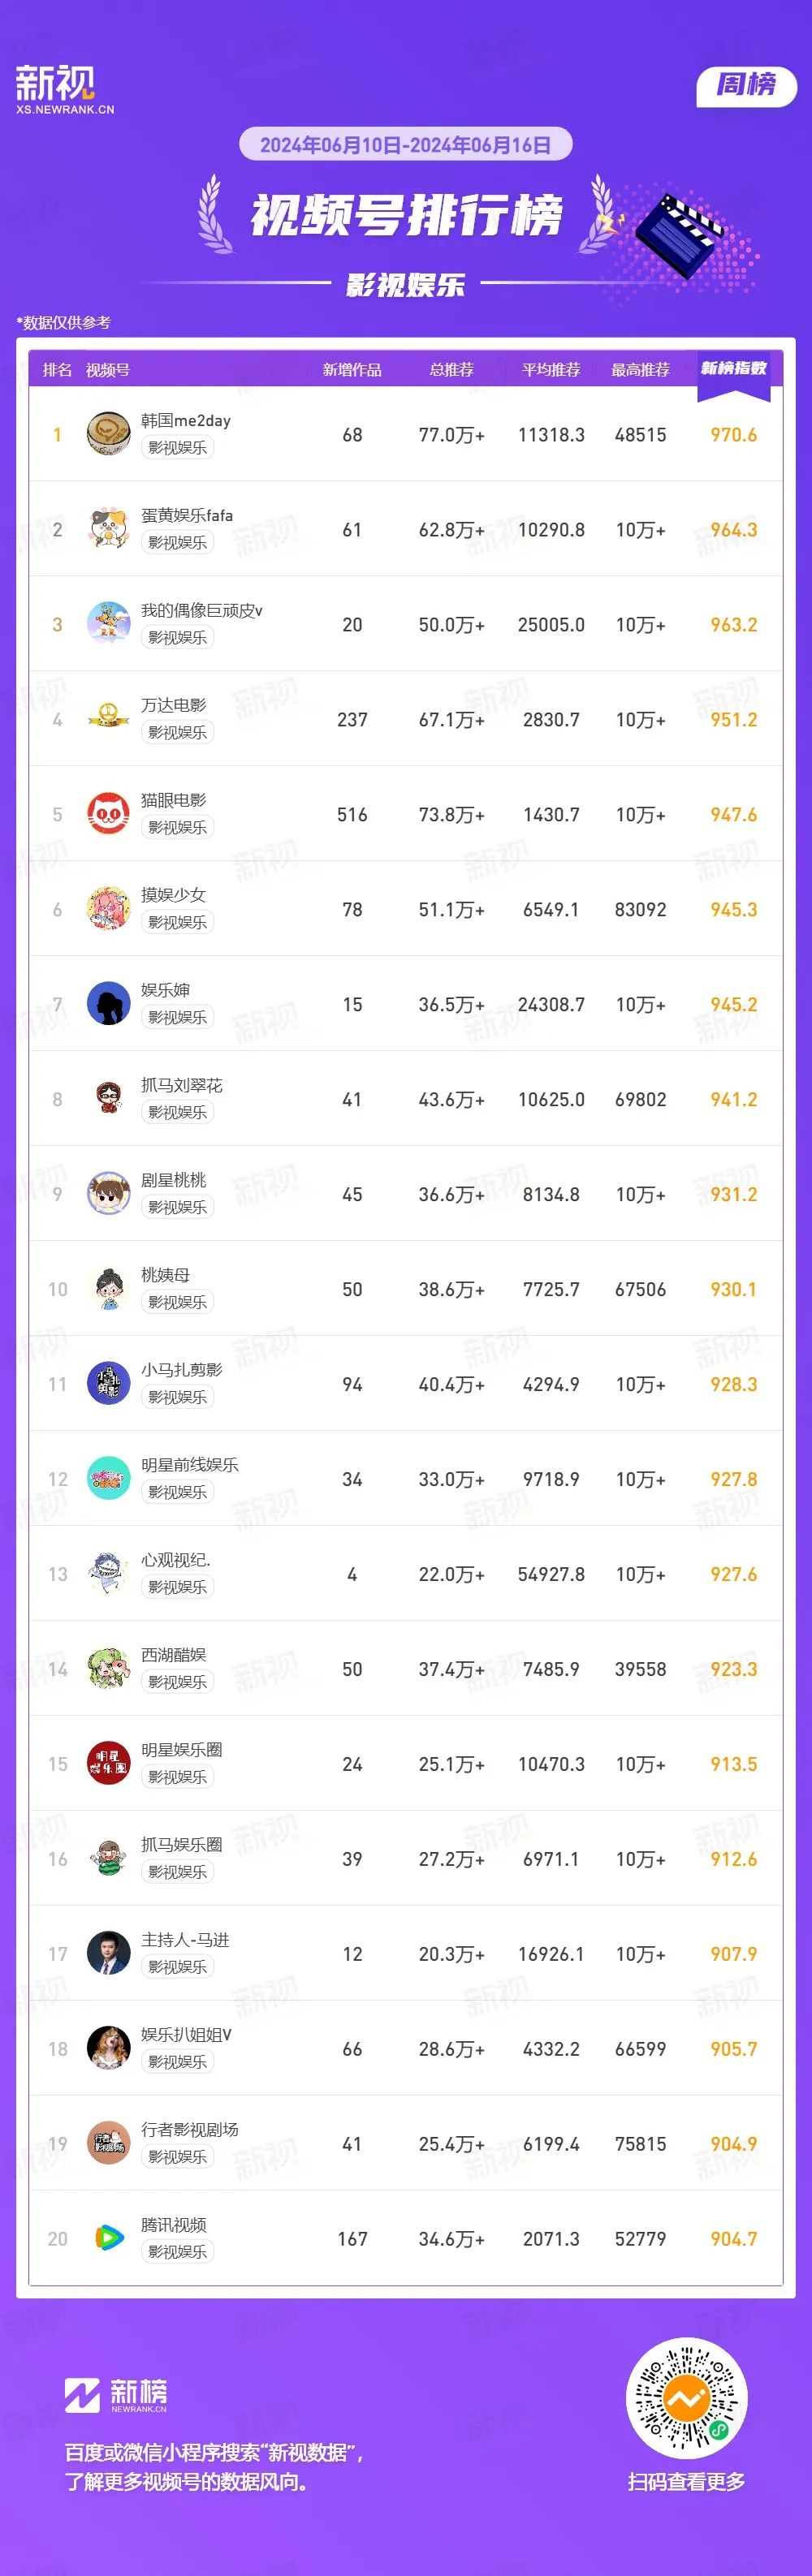This screenshot has width=812, height=2576.
Task: Open the 猫眼电影 red cat avatar
Action: (x=108, y=814)
